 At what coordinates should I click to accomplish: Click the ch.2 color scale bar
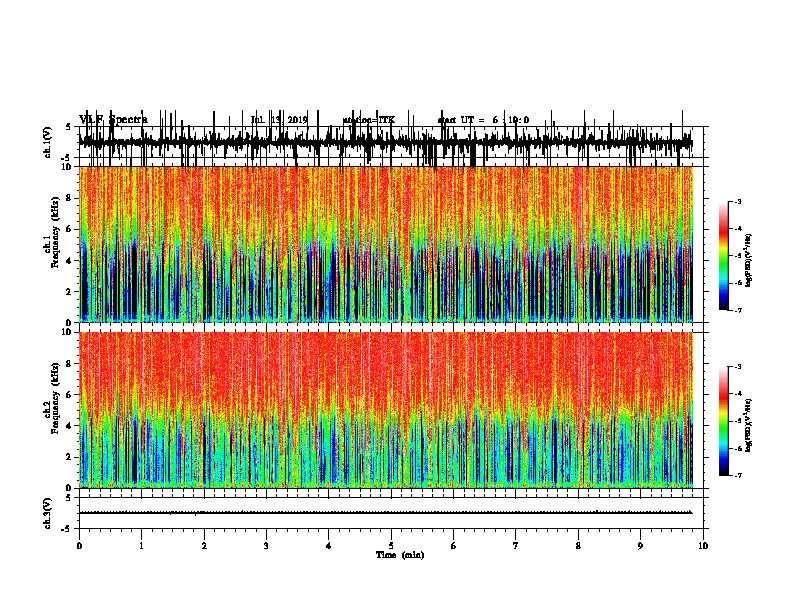[x=723, y=421]
